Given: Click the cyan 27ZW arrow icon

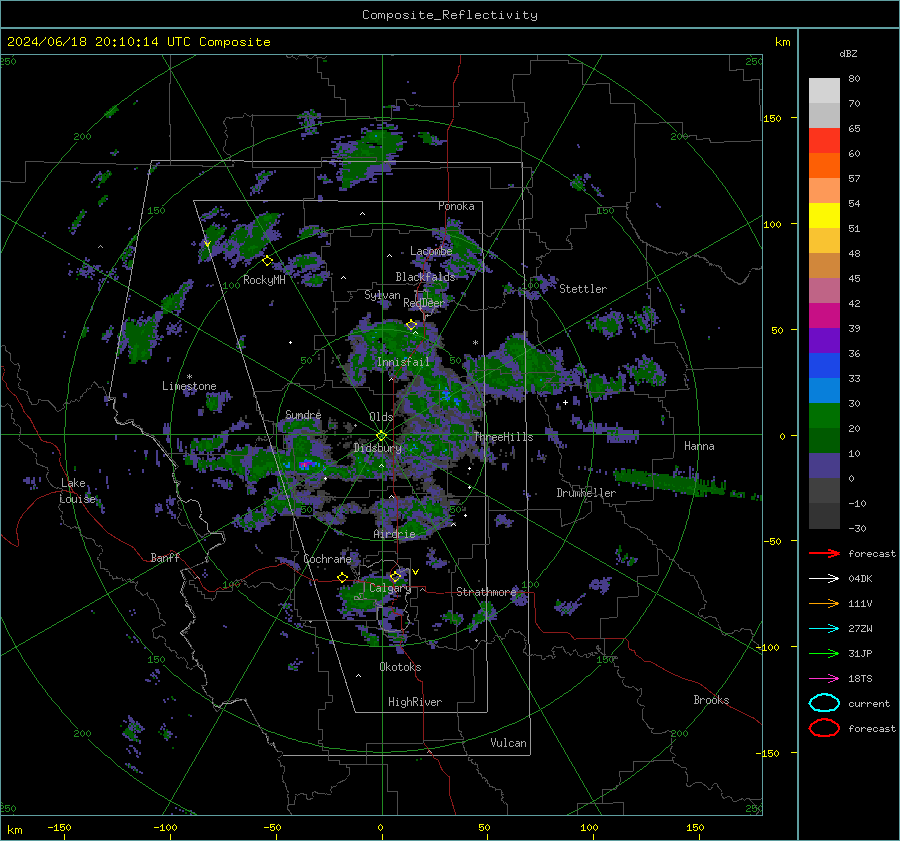Looking at the screenshot, I should point(824,629).
